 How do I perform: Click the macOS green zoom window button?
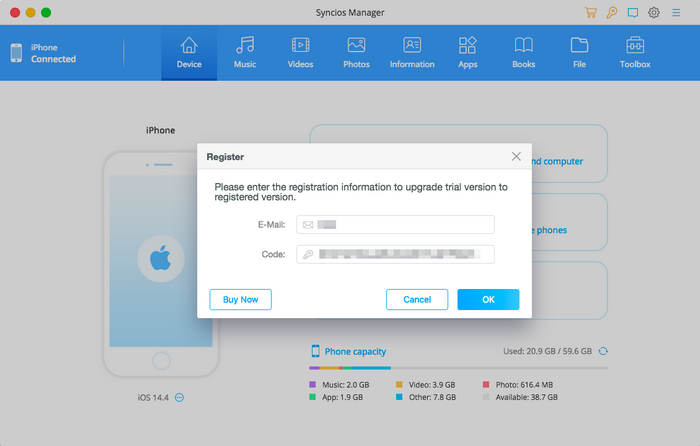pyautogui.click(x=46, y=13)
